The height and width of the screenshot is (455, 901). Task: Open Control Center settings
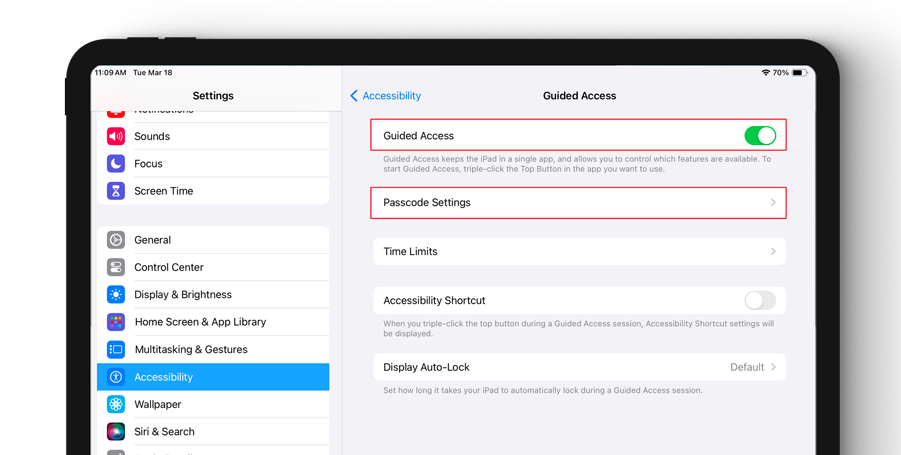click(213, 267)
